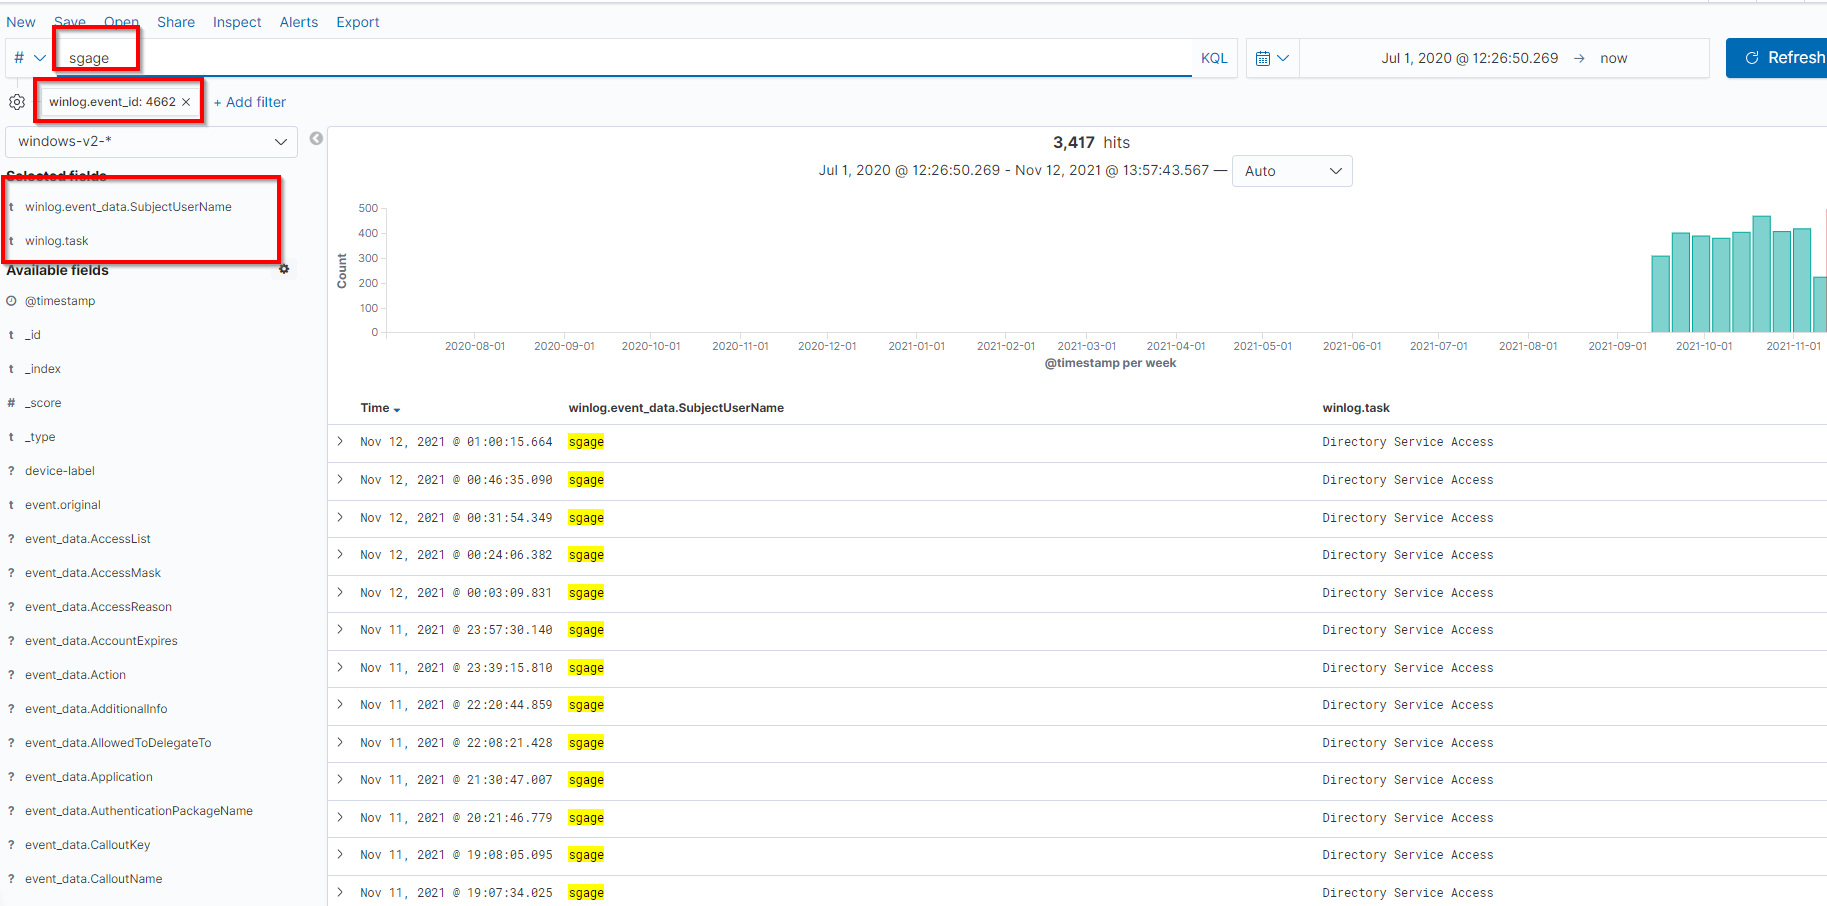Select _id field in available fields
This screenshot has height=906, width=1827.
(x=33, y=335)
